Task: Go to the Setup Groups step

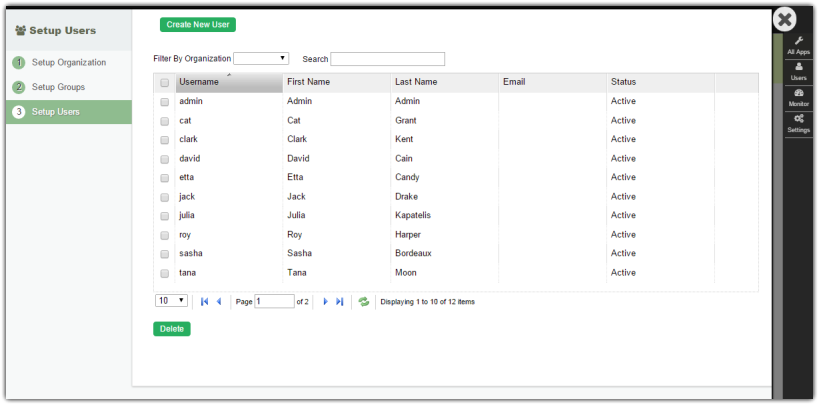Action: coord(58,87)
